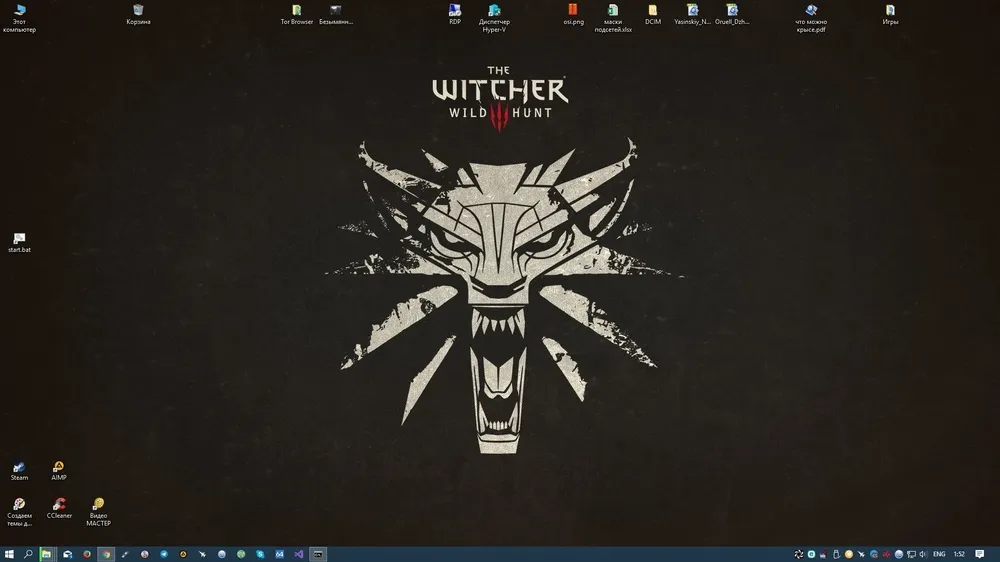
Task: Open Telegram from the taskbar
Action: [164, 554]
